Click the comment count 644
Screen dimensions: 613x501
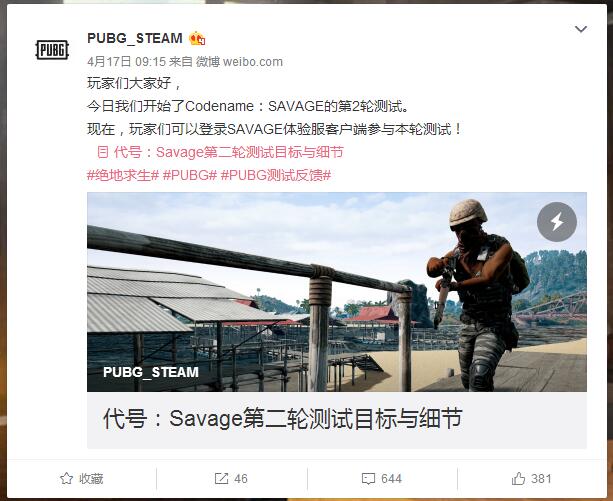tap(391, 479)
